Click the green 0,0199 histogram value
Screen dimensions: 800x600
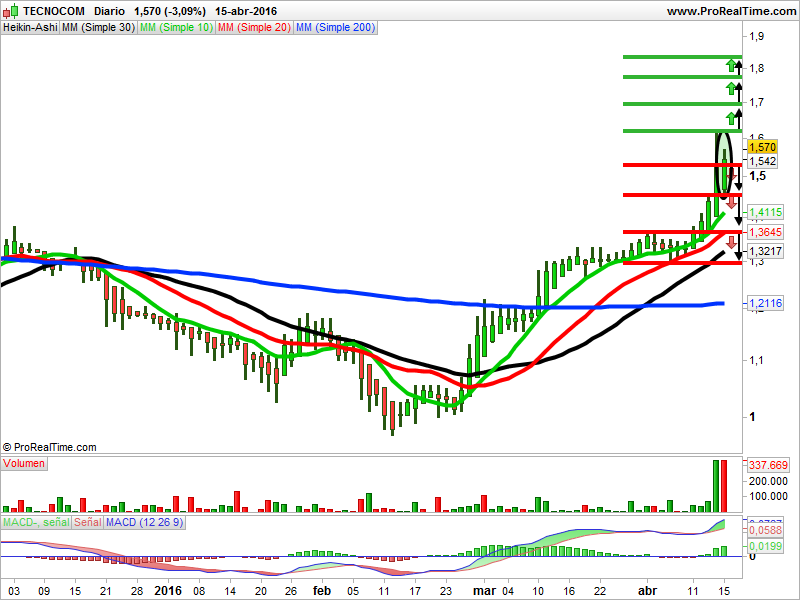(x=765, y=546)
